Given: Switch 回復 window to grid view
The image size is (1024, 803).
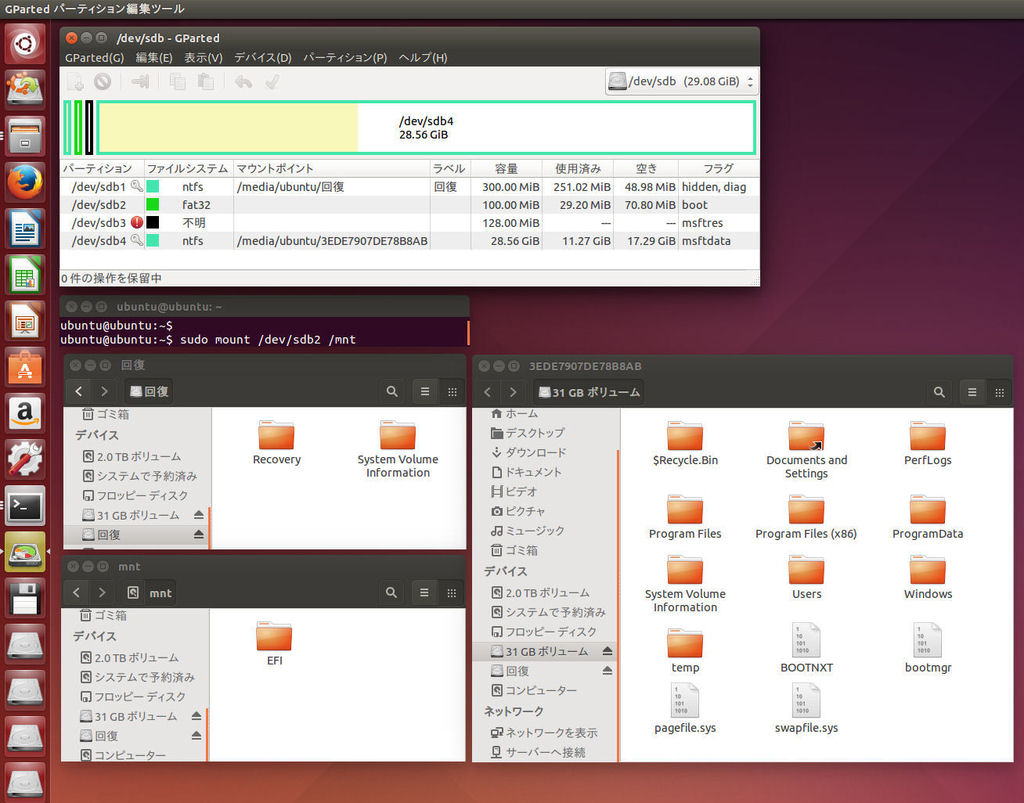Looking at the screenshot, I should (x=452, y=391).
